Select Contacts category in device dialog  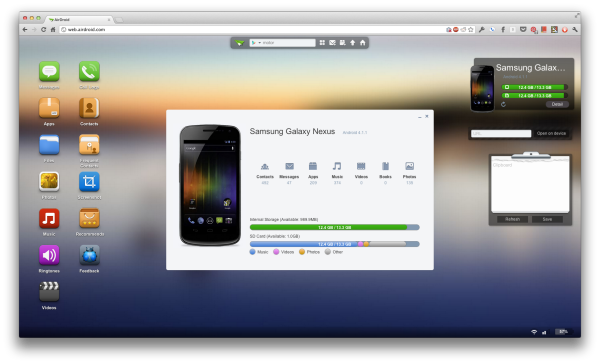tap(265, 173)
